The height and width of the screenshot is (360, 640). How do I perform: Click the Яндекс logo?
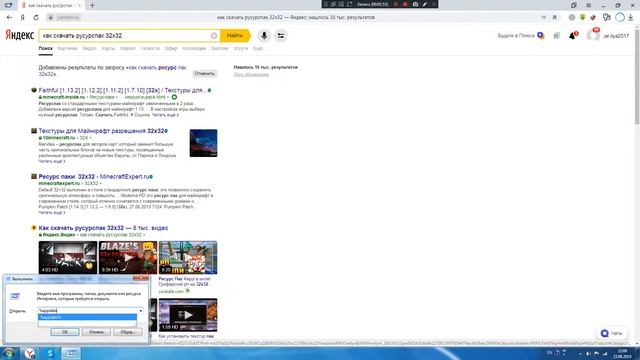[20, 36]
